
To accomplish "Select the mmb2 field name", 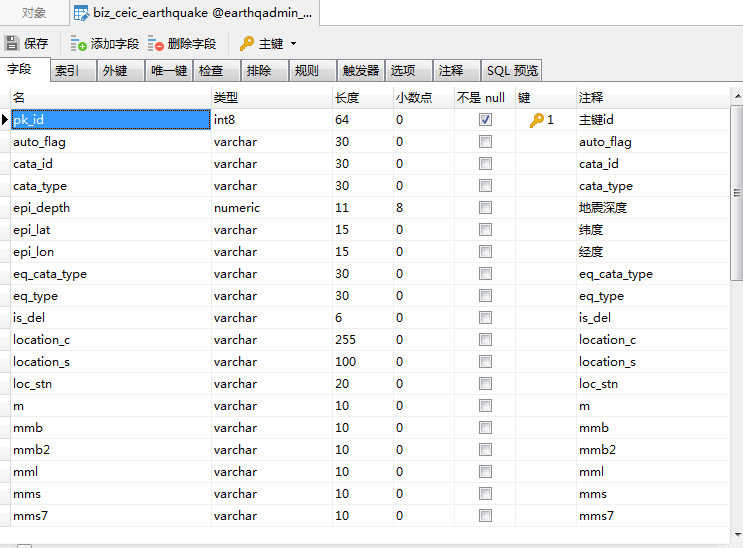I will [31, 449].
